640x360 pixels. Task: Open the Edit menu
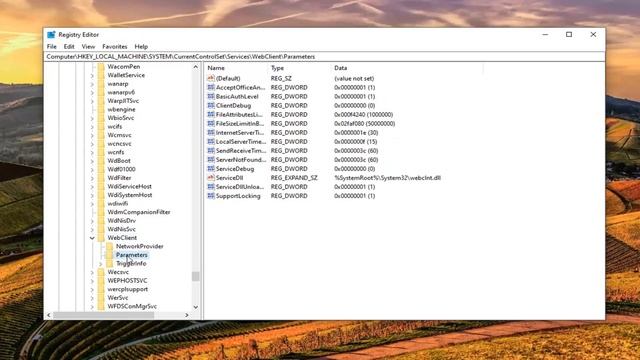click(69, 47)
